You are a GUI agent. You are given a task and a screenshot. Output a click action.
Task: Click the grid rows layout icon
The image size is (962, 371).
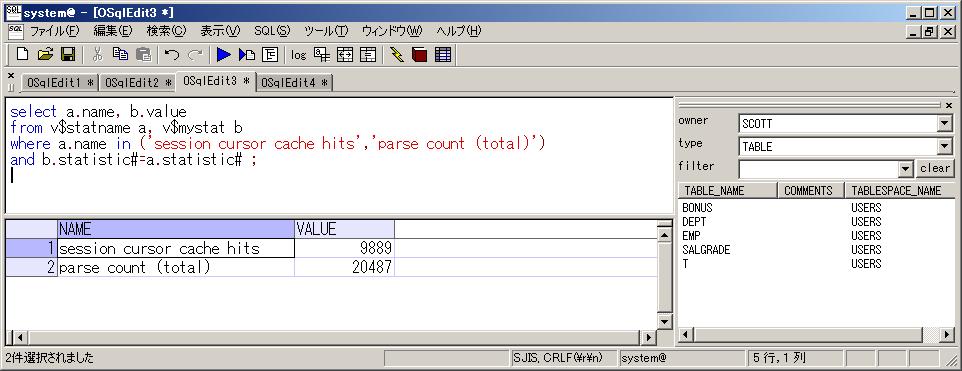(x=367, y=55)
